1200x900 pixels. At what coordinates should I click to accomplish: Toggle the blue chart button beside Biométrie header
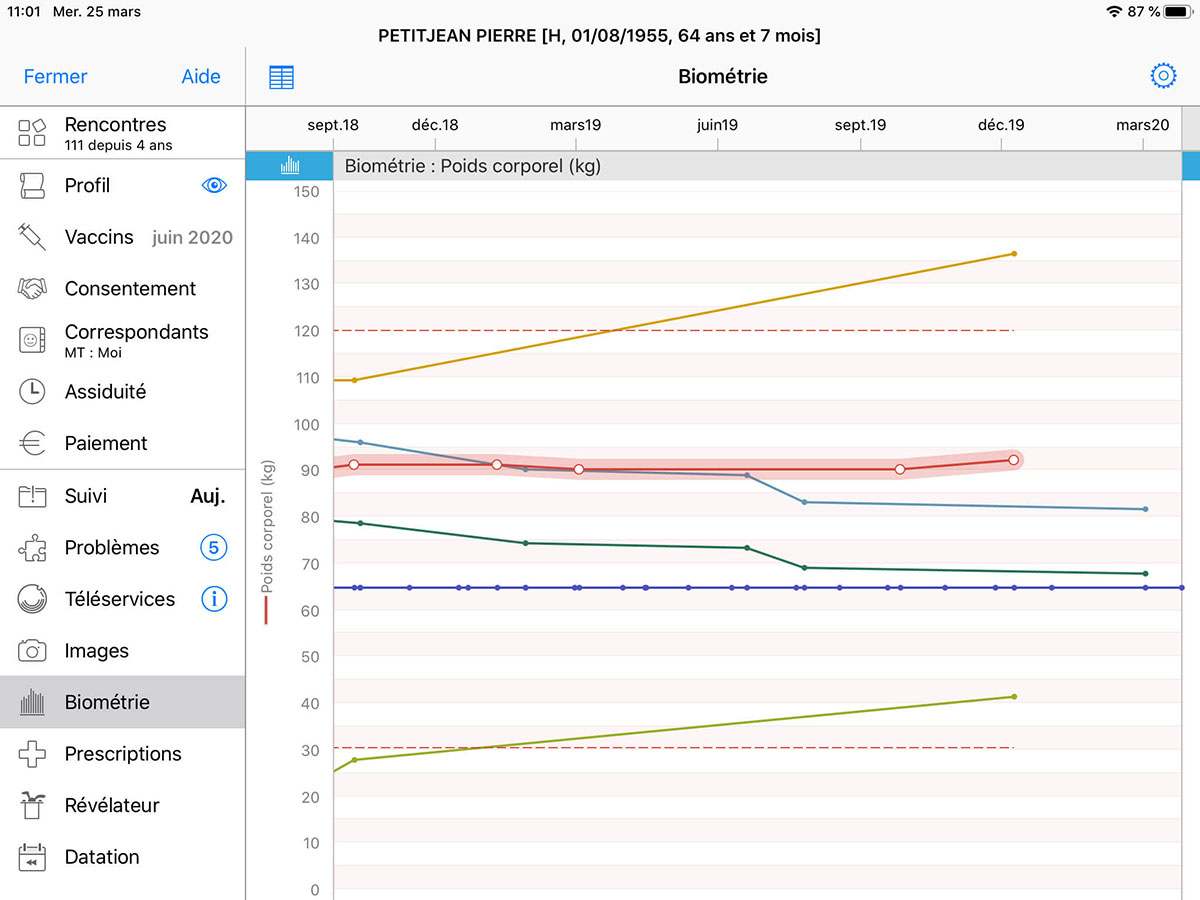tap(290, 166)
